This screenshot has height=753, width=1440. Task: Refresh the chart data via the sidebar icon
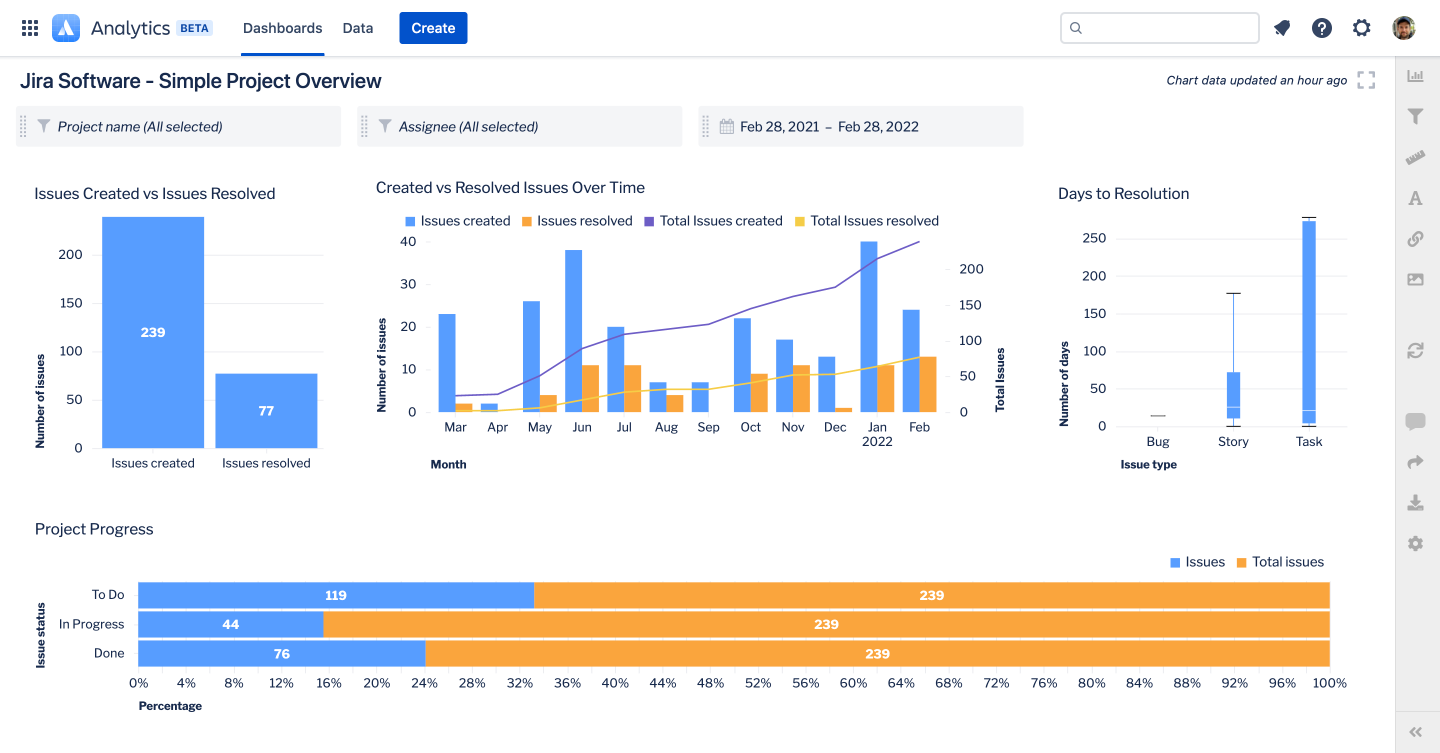coord(1415,351)
